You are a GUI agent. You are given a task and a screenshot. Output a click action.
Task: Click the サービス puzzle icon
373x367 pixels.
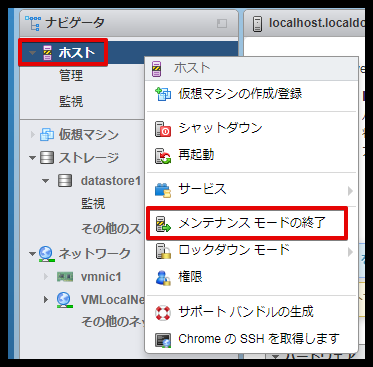click(163, 191)
